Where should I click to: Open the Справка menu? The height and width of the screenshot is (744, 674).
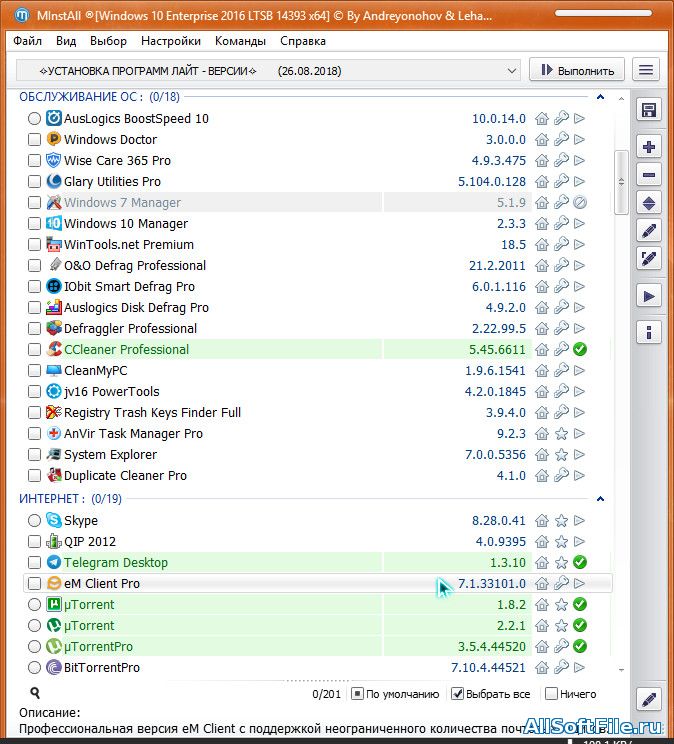[x=303, y=41]
